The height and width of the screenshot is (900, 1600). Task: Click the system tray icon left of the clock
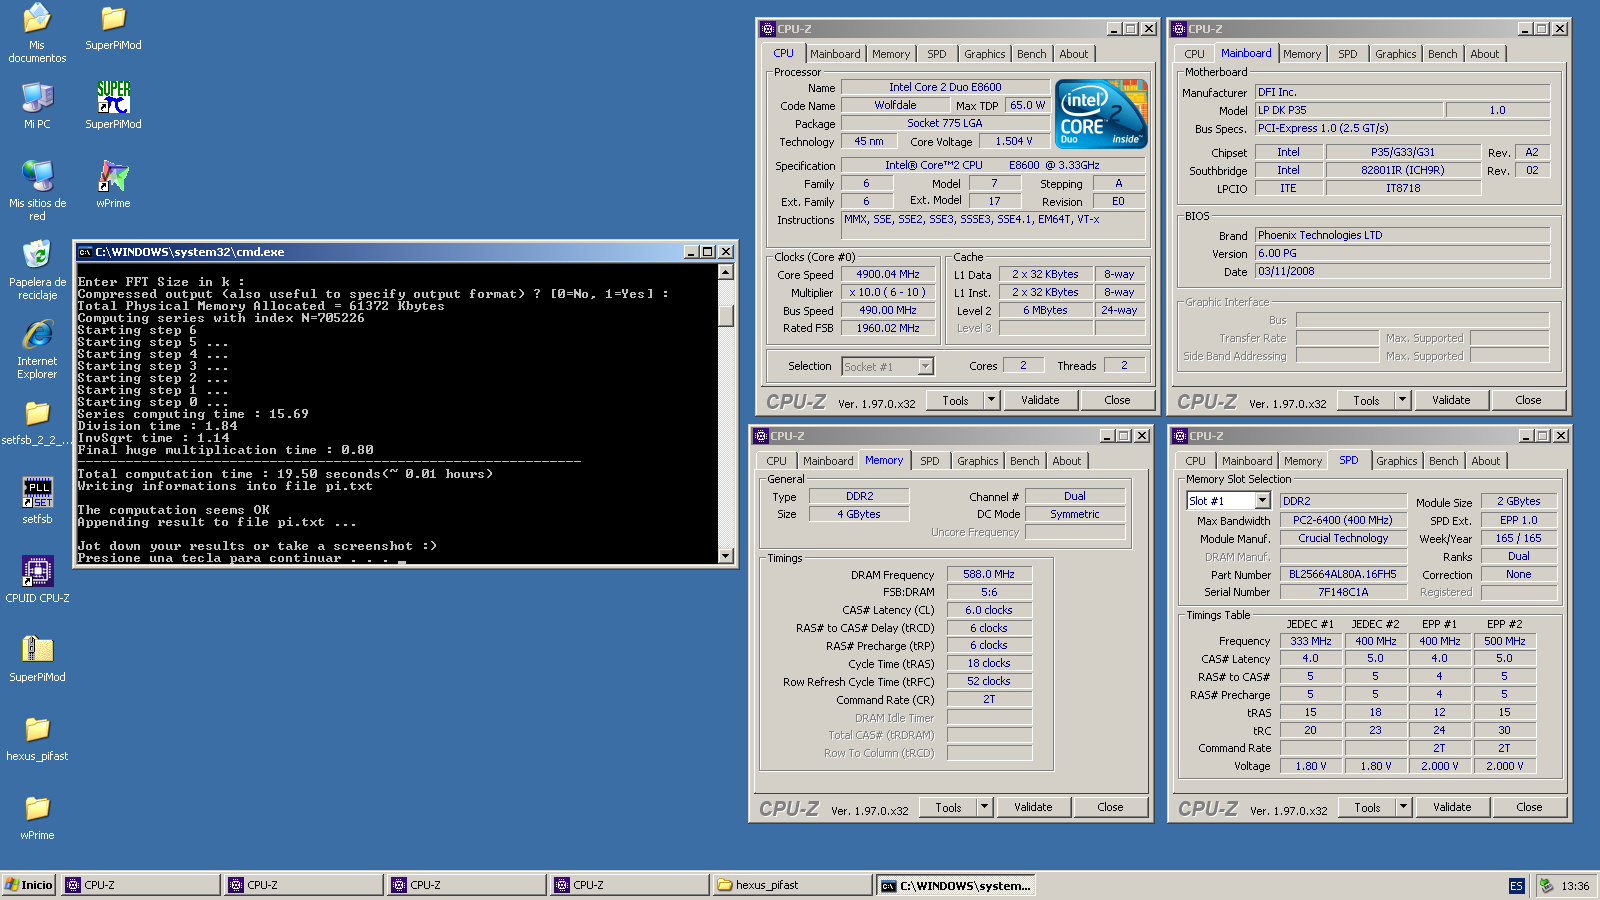(x=1546, y=886)
